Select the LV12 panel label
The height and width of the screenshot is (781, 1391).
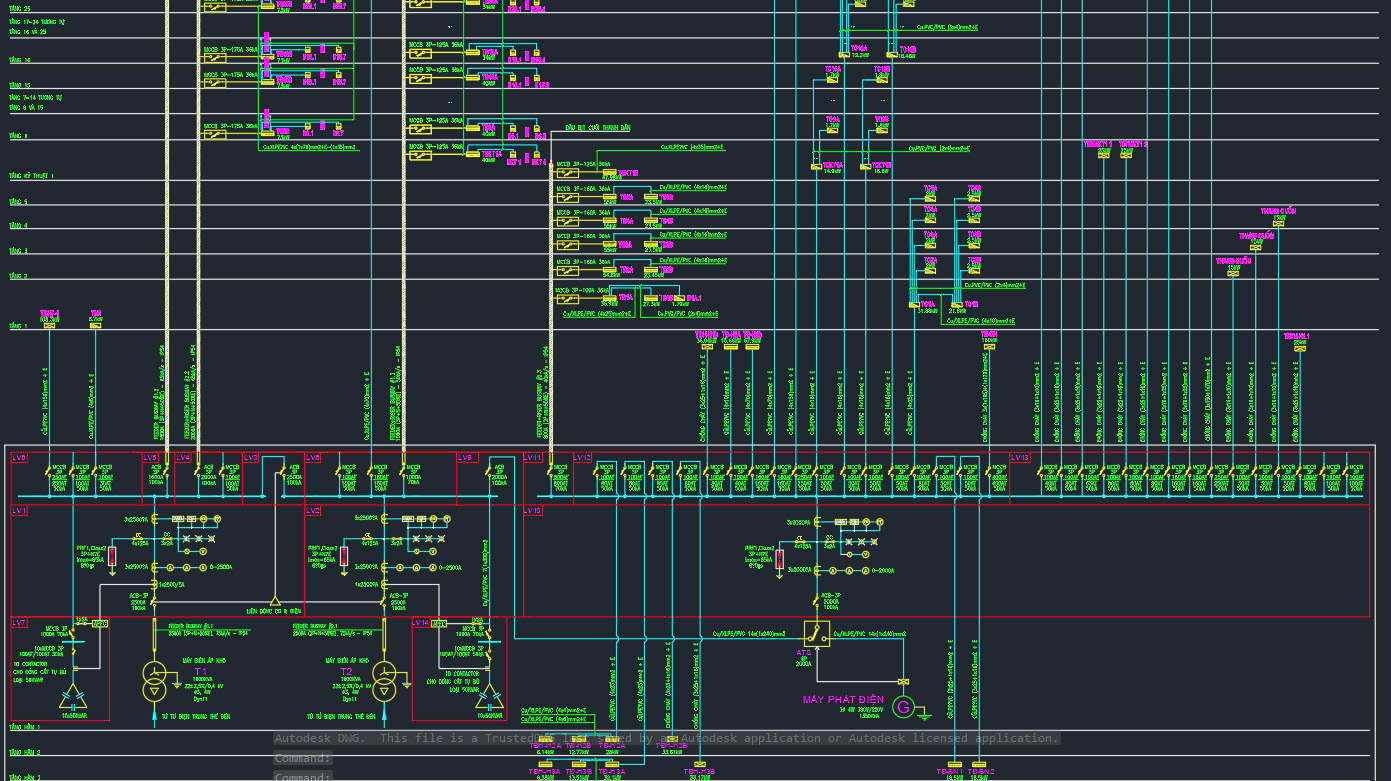(583, 457)
